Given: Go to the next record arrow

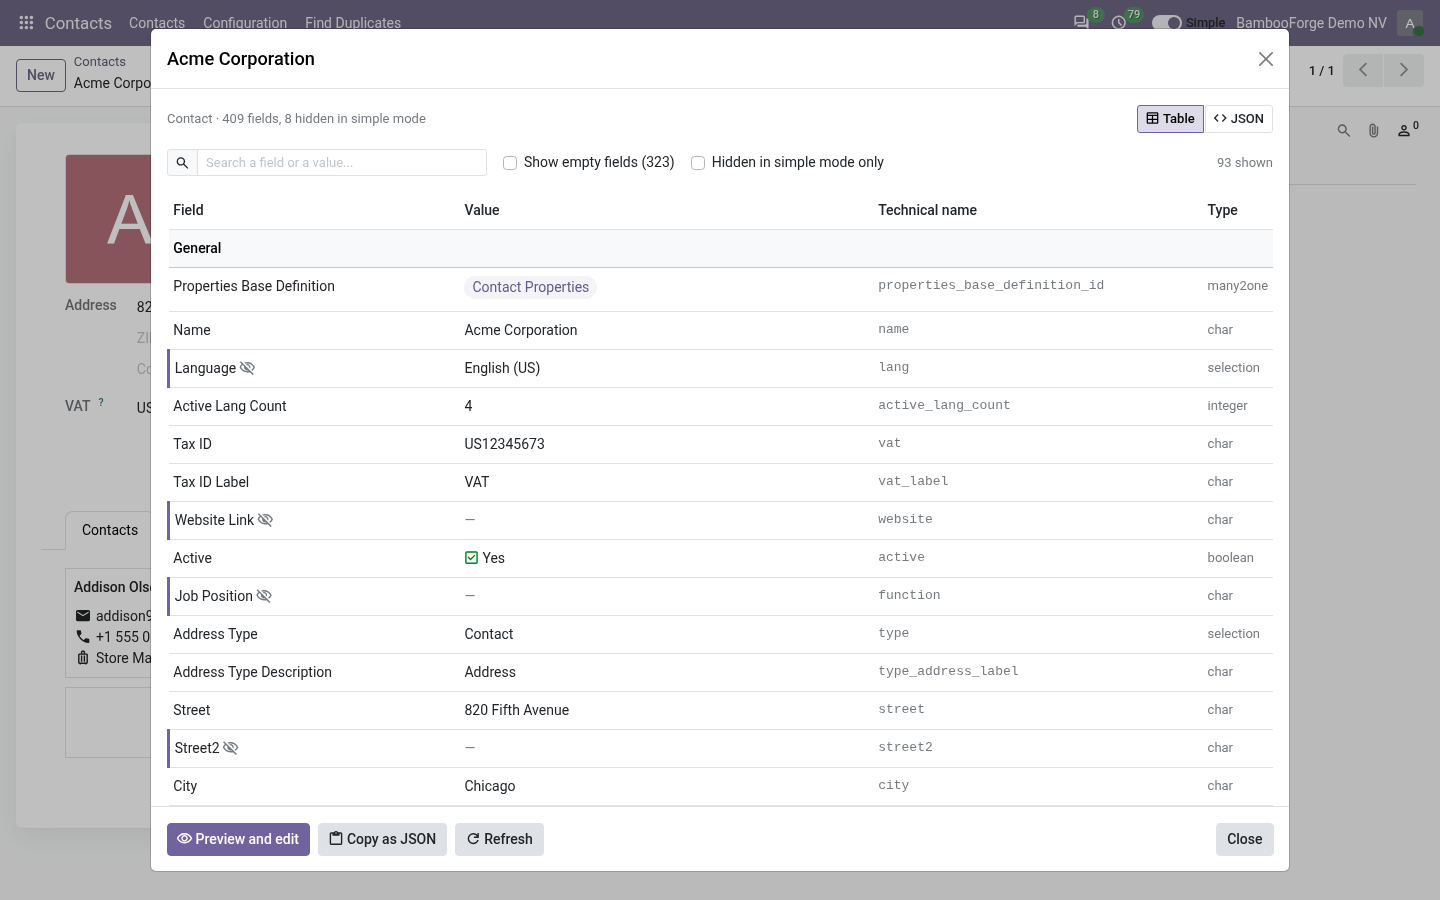Looking at the screenshot, I should pos(1403,70).
